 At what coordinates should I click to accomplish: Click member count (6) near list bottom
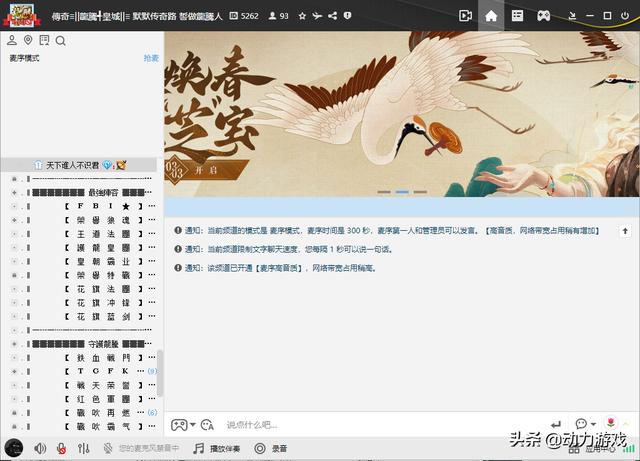tap(152, 413)
